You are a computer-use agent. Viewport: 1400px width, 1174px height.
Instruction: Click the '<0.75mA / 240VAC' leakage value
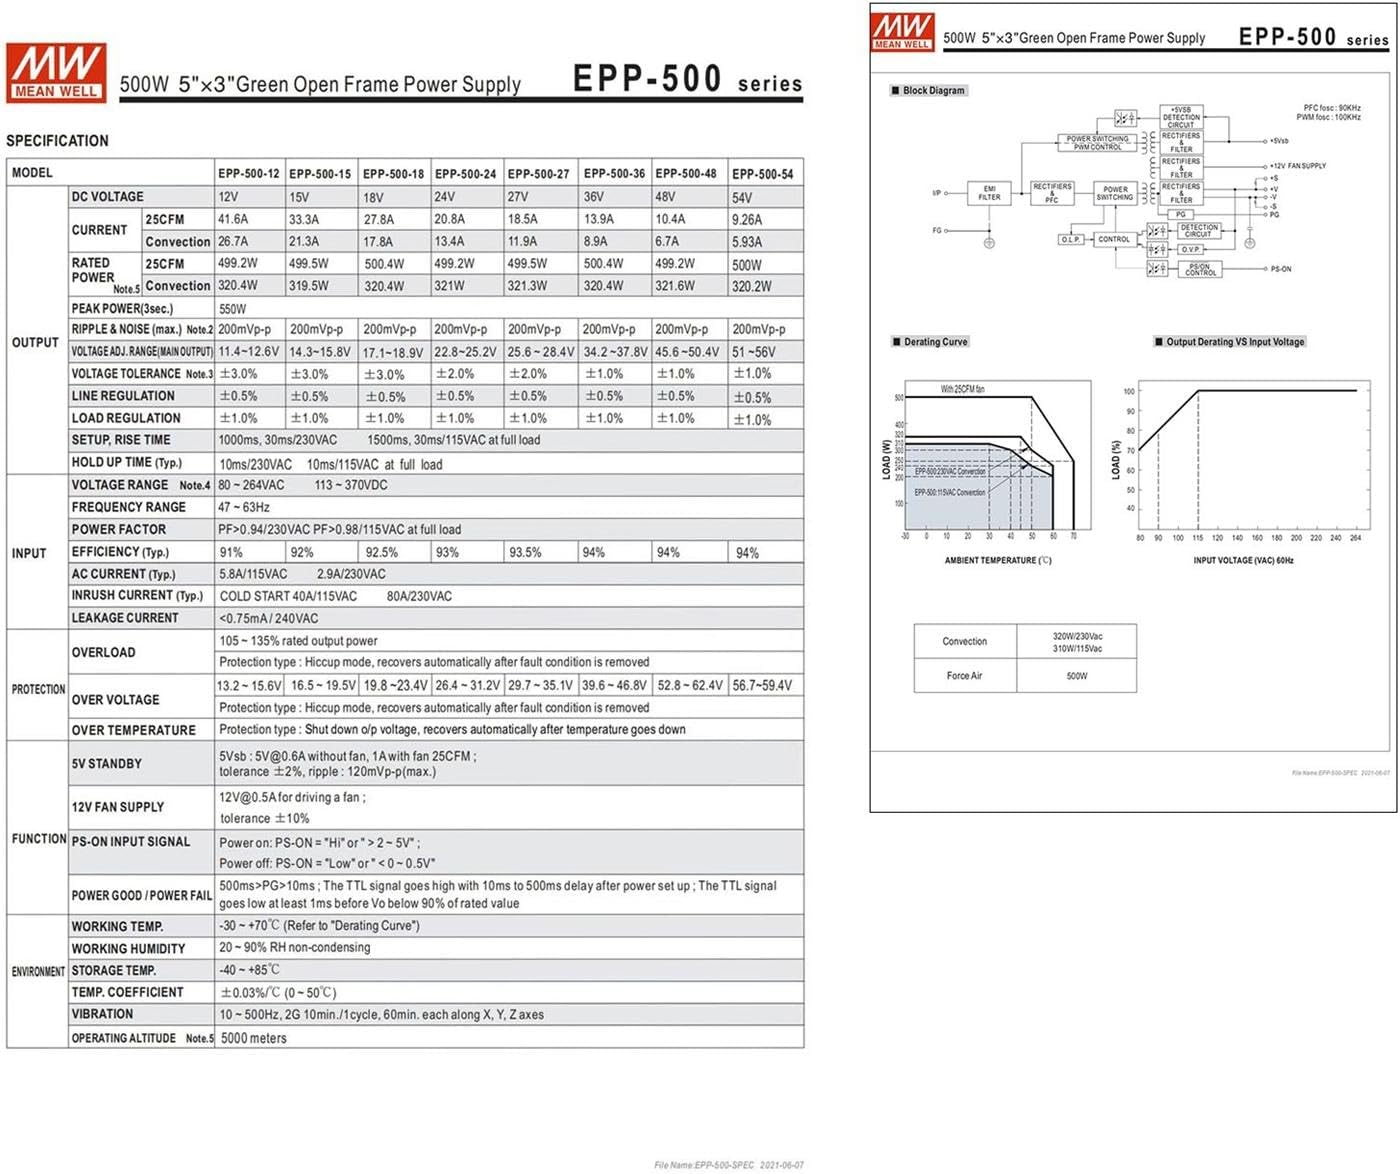[269, 619]
